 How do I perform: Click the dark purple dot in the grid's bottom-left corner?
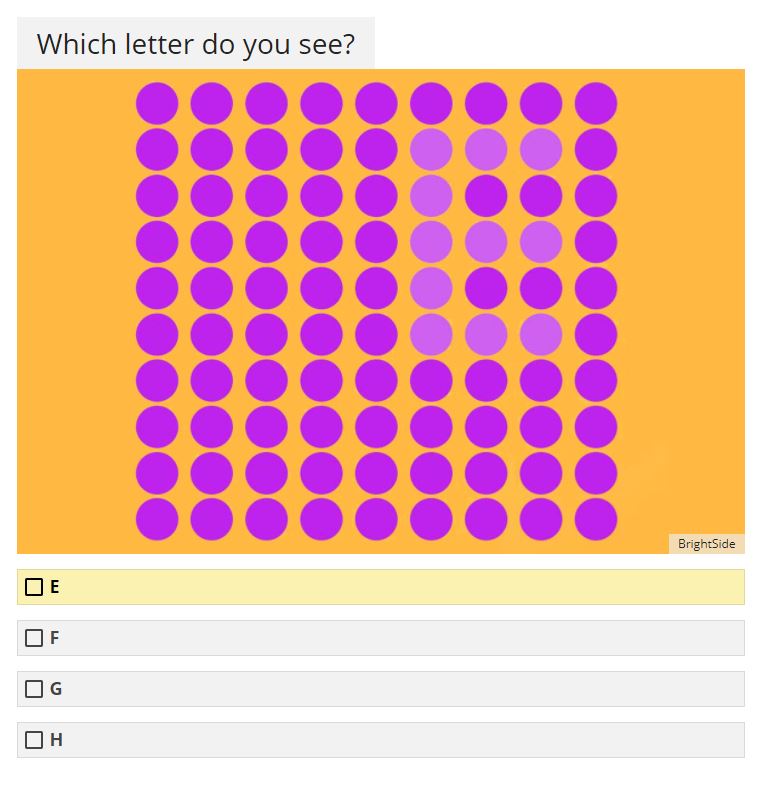coord(157,519)
